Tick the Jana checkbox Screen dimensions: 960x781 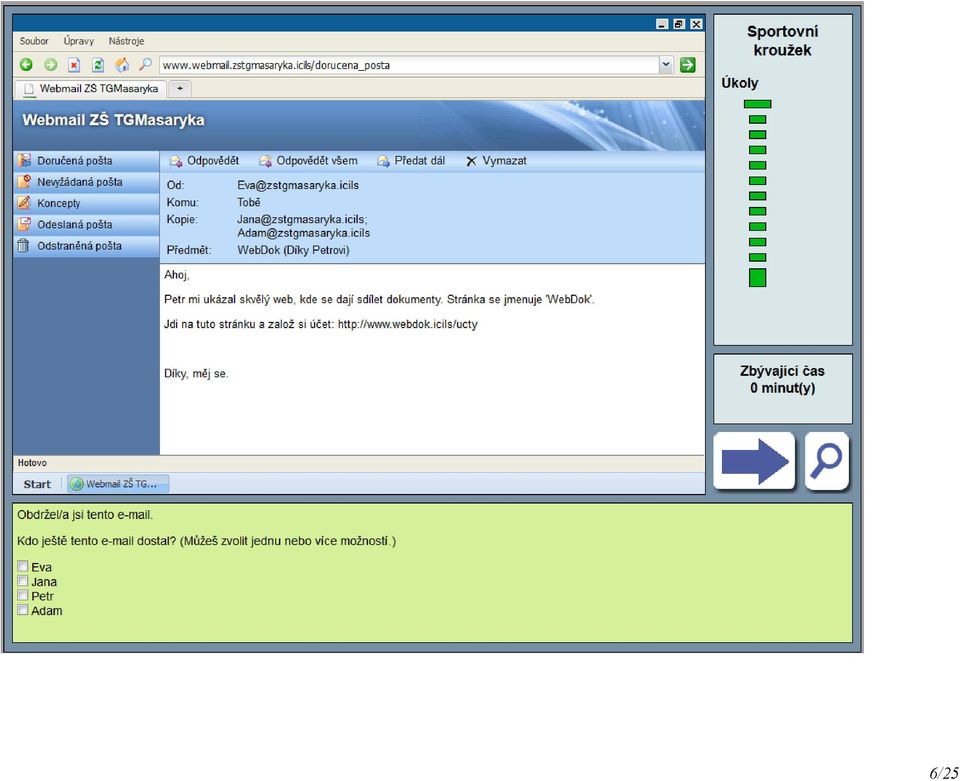(x=23, y=581)
